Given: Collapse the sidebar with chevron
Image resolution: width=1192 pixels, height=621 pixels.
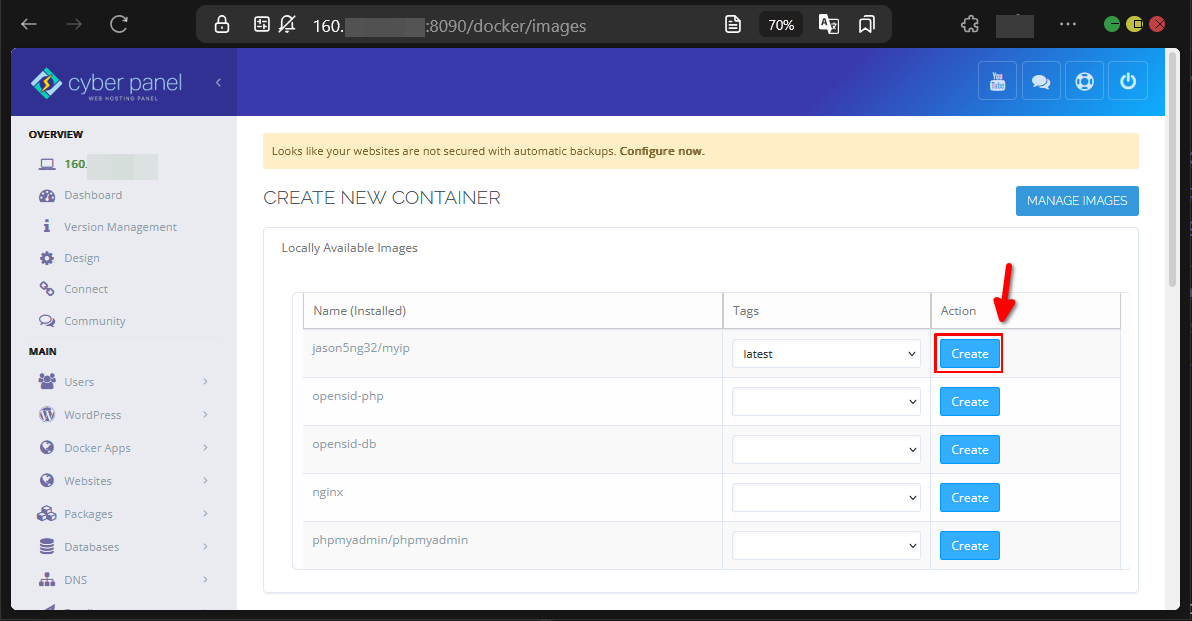Looking at the screenshot, I should click(218, 82).
